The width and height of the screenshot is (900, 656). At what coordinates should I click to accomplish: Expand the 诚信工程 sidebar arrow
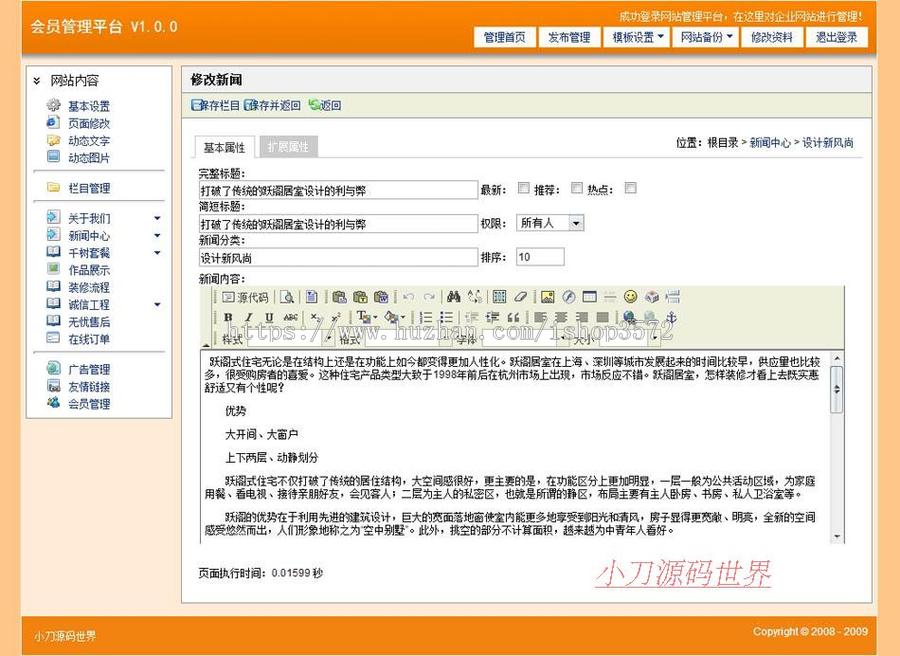point(157,304)
